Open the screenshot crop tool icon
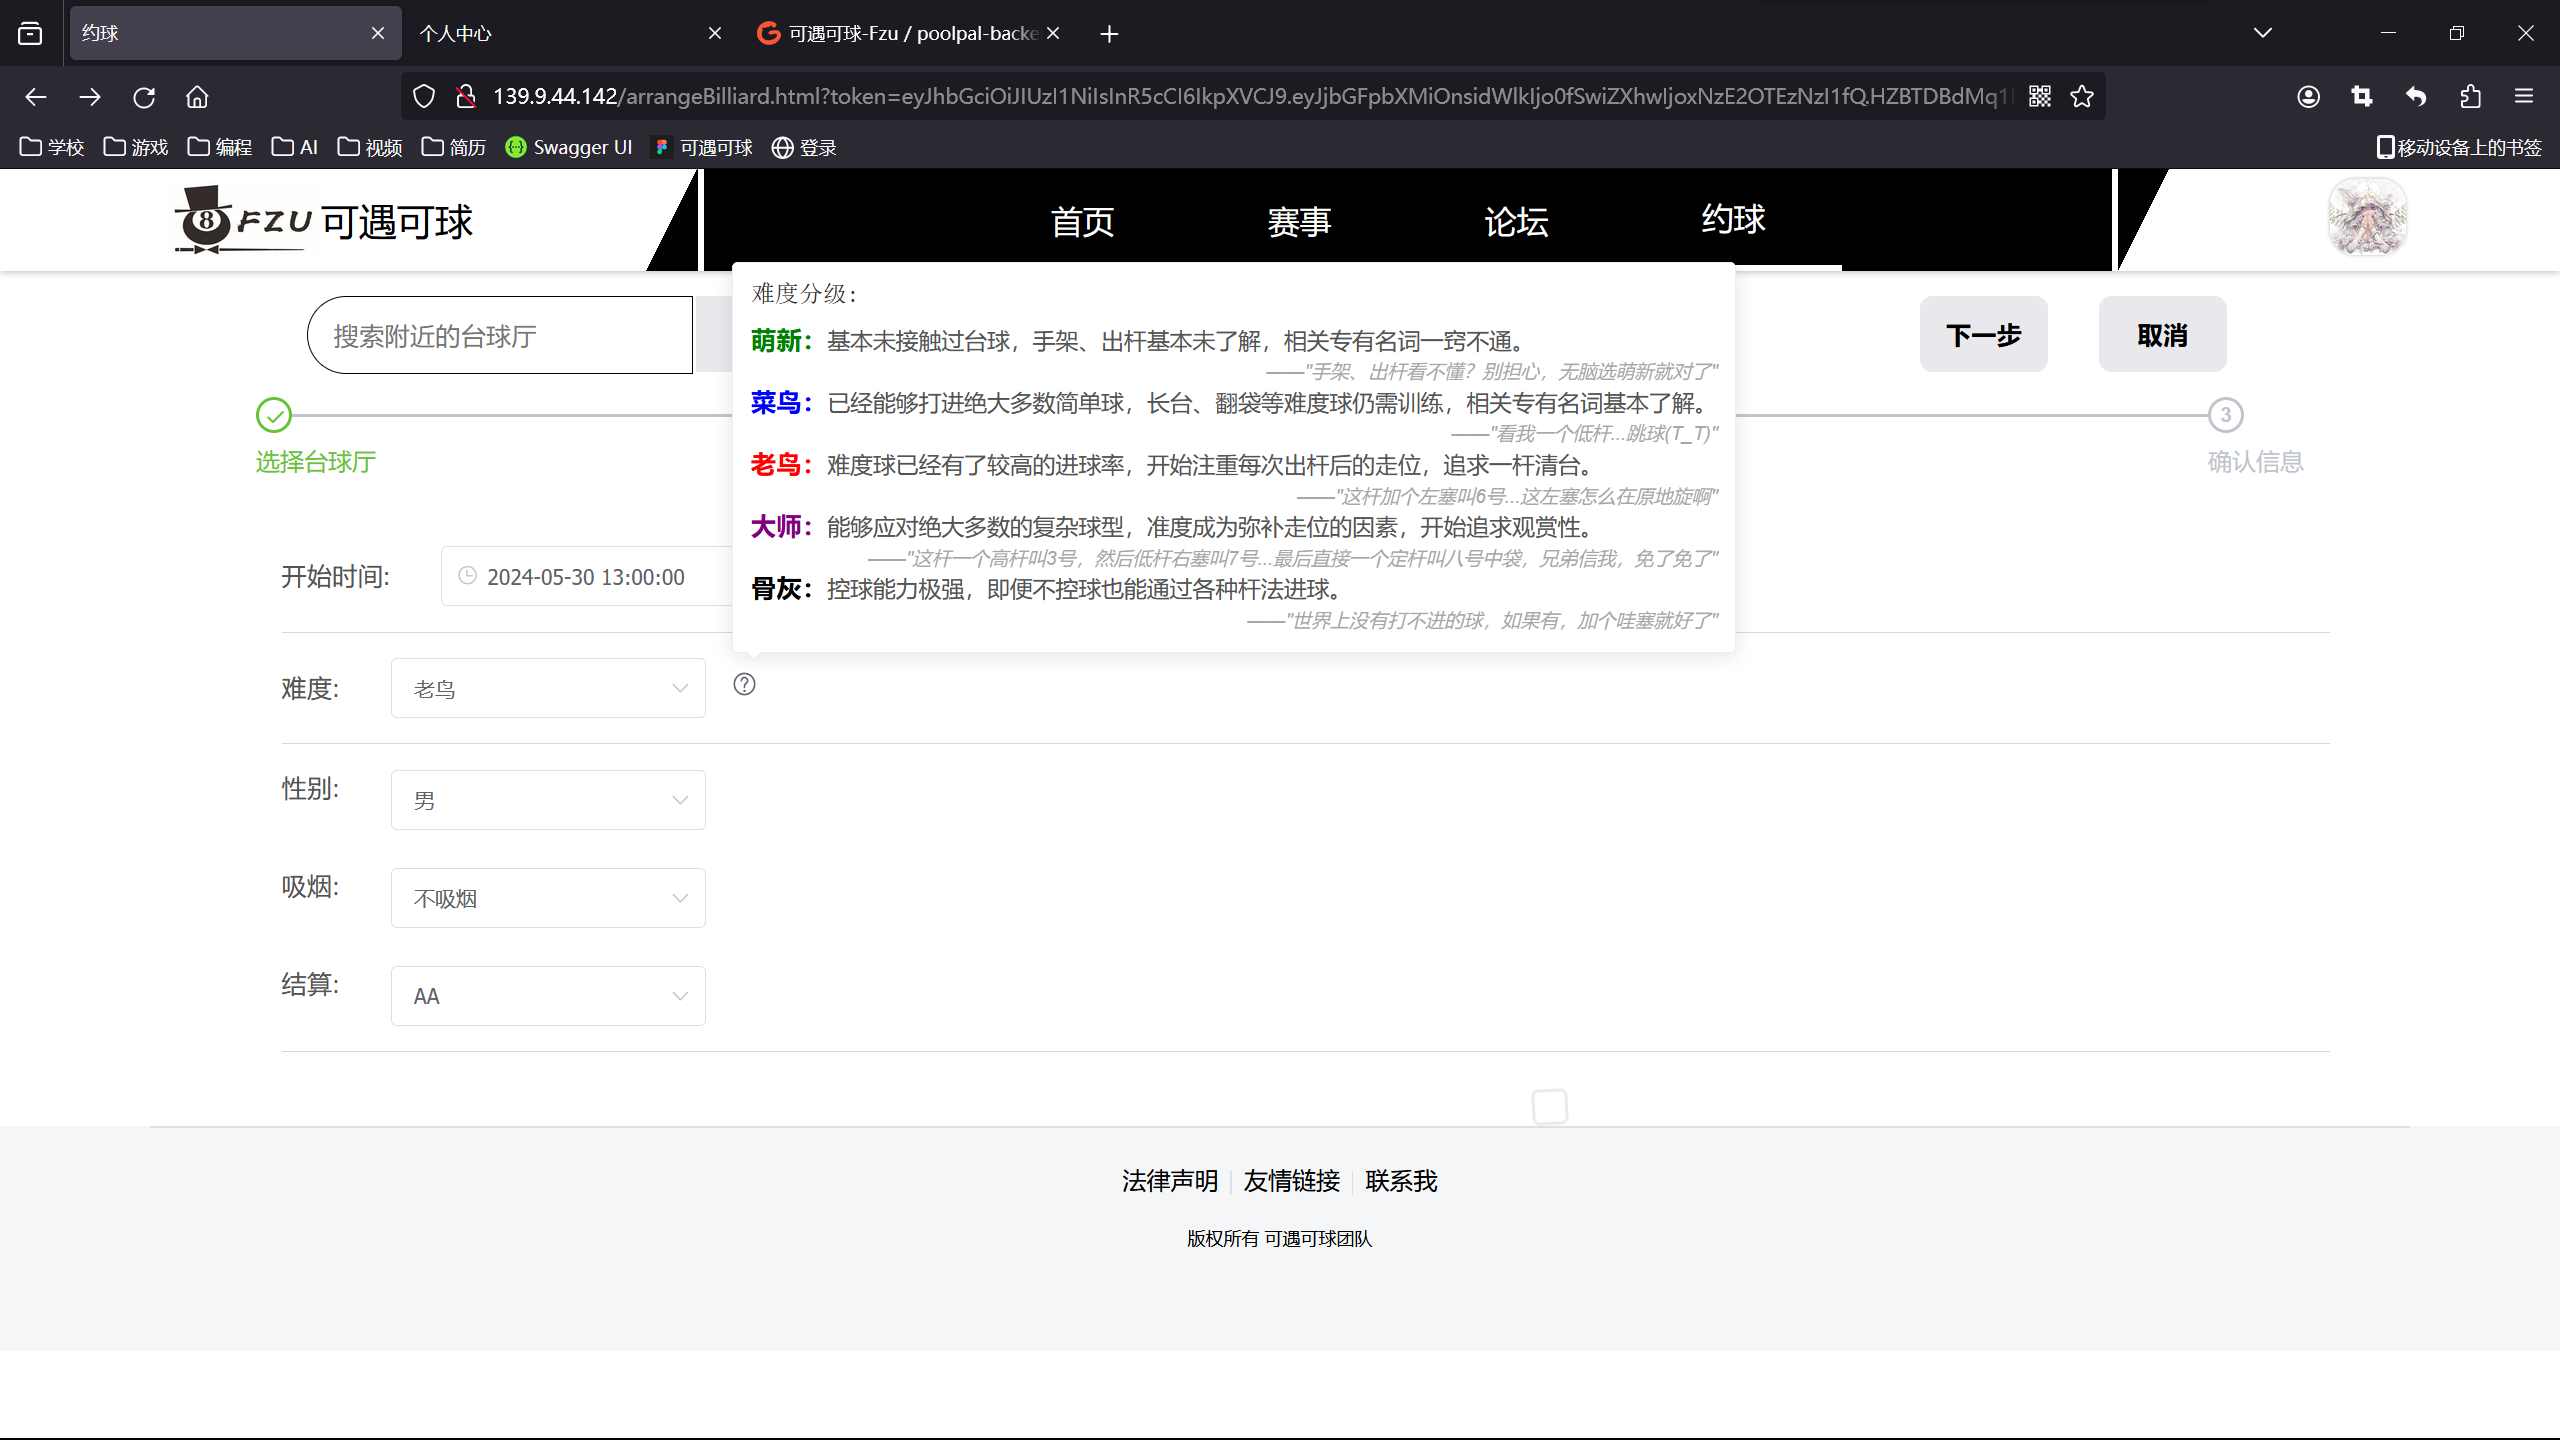This screenshot has width=2560, height=1440. 2362,96
